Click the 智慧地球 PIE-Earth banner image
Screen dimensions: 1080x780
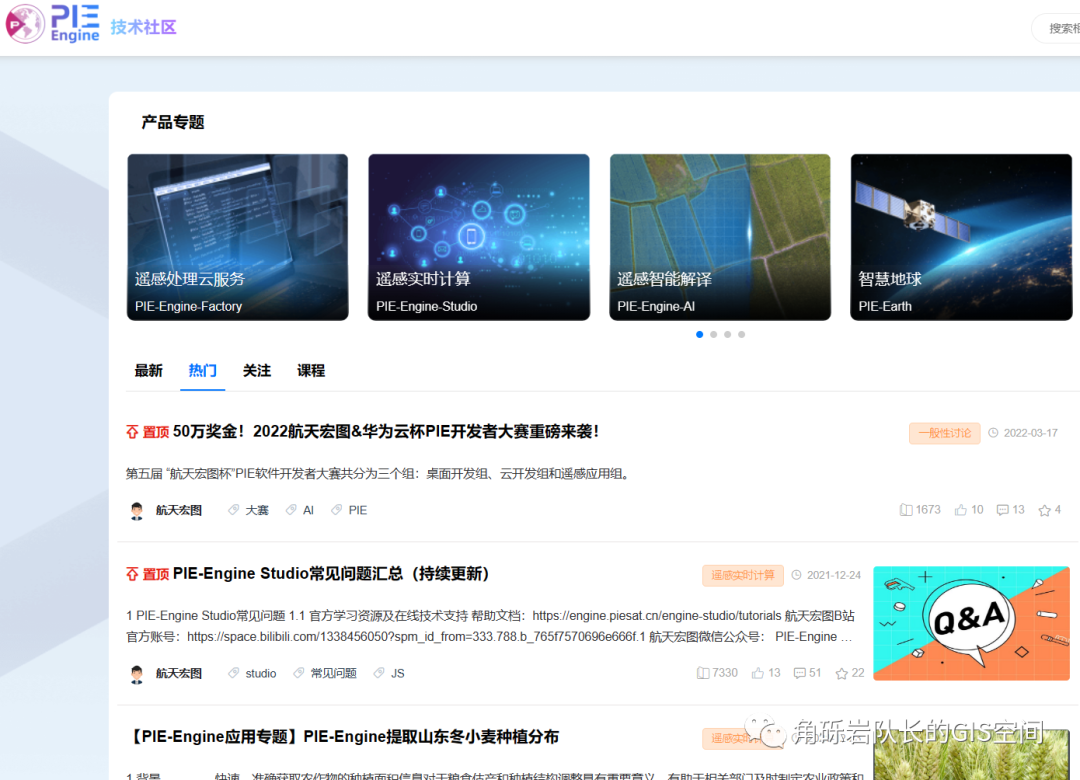point(960,237)
